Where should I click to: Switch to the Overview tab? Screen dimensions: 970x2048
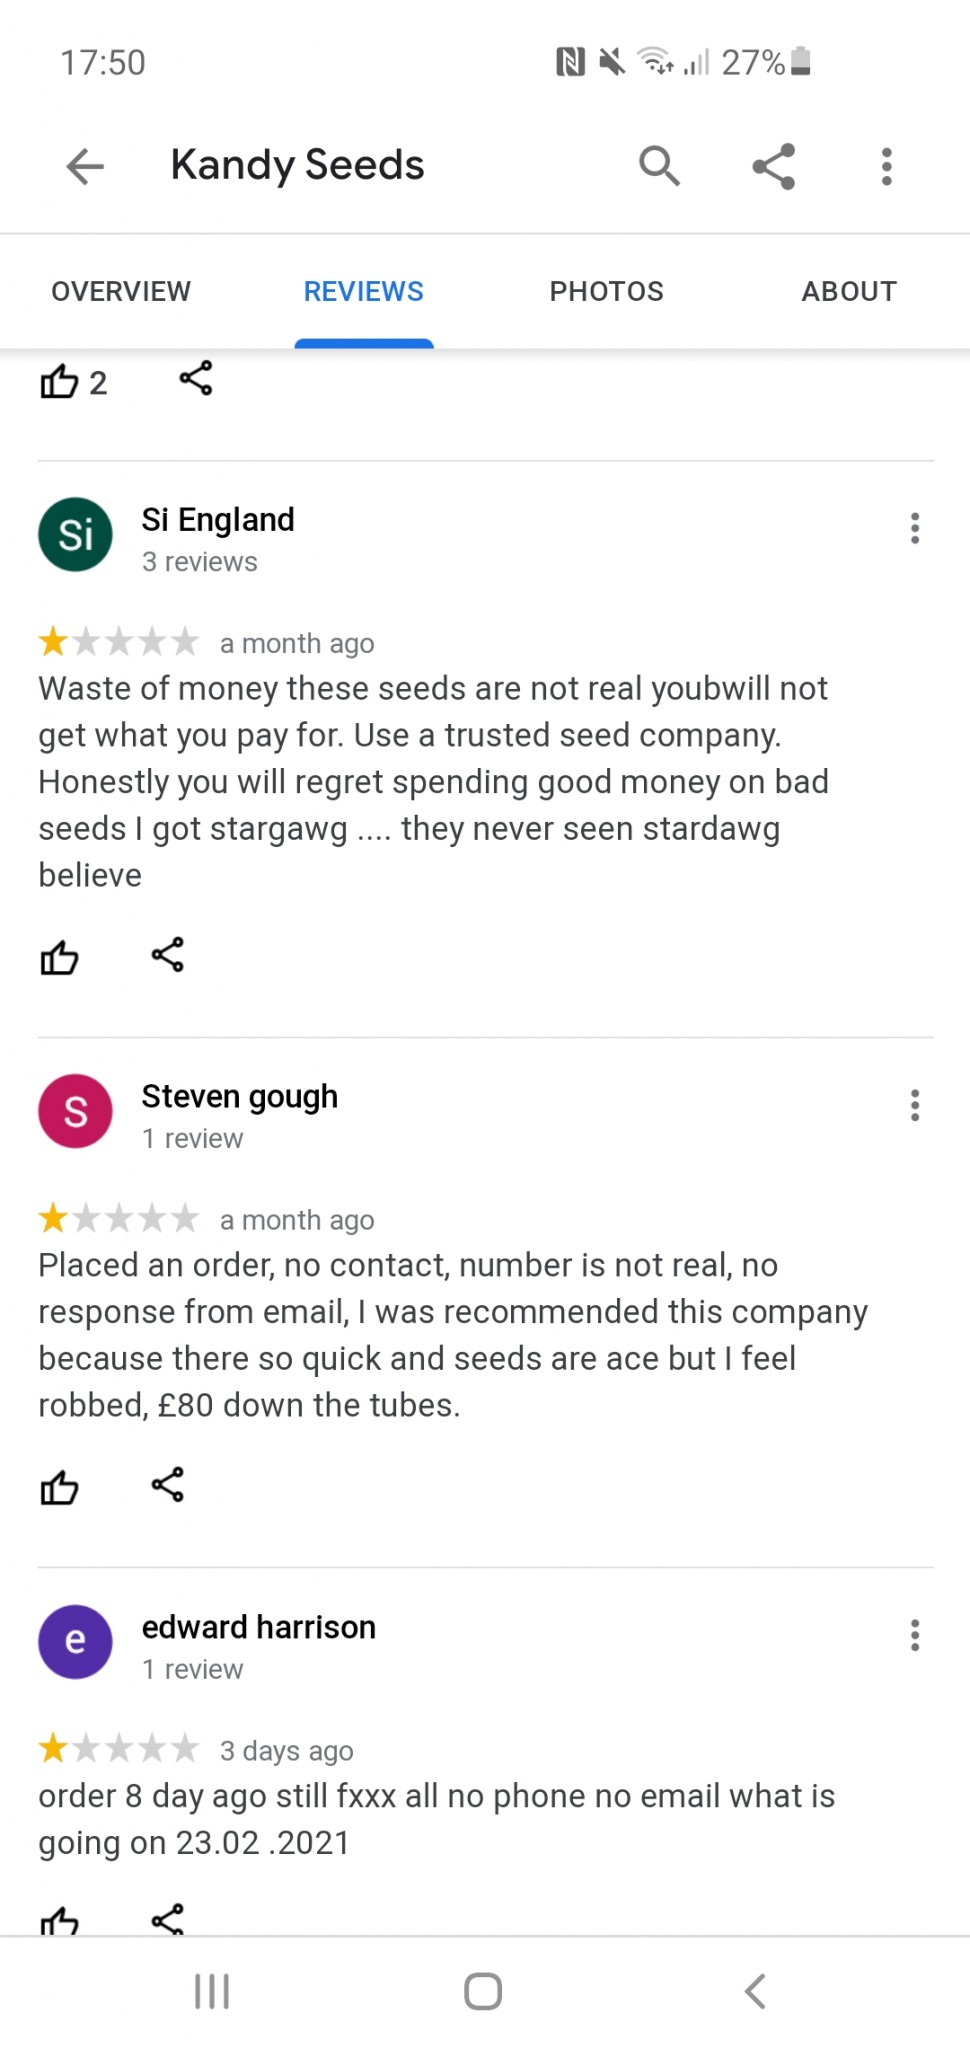click(x=121, y=291)
